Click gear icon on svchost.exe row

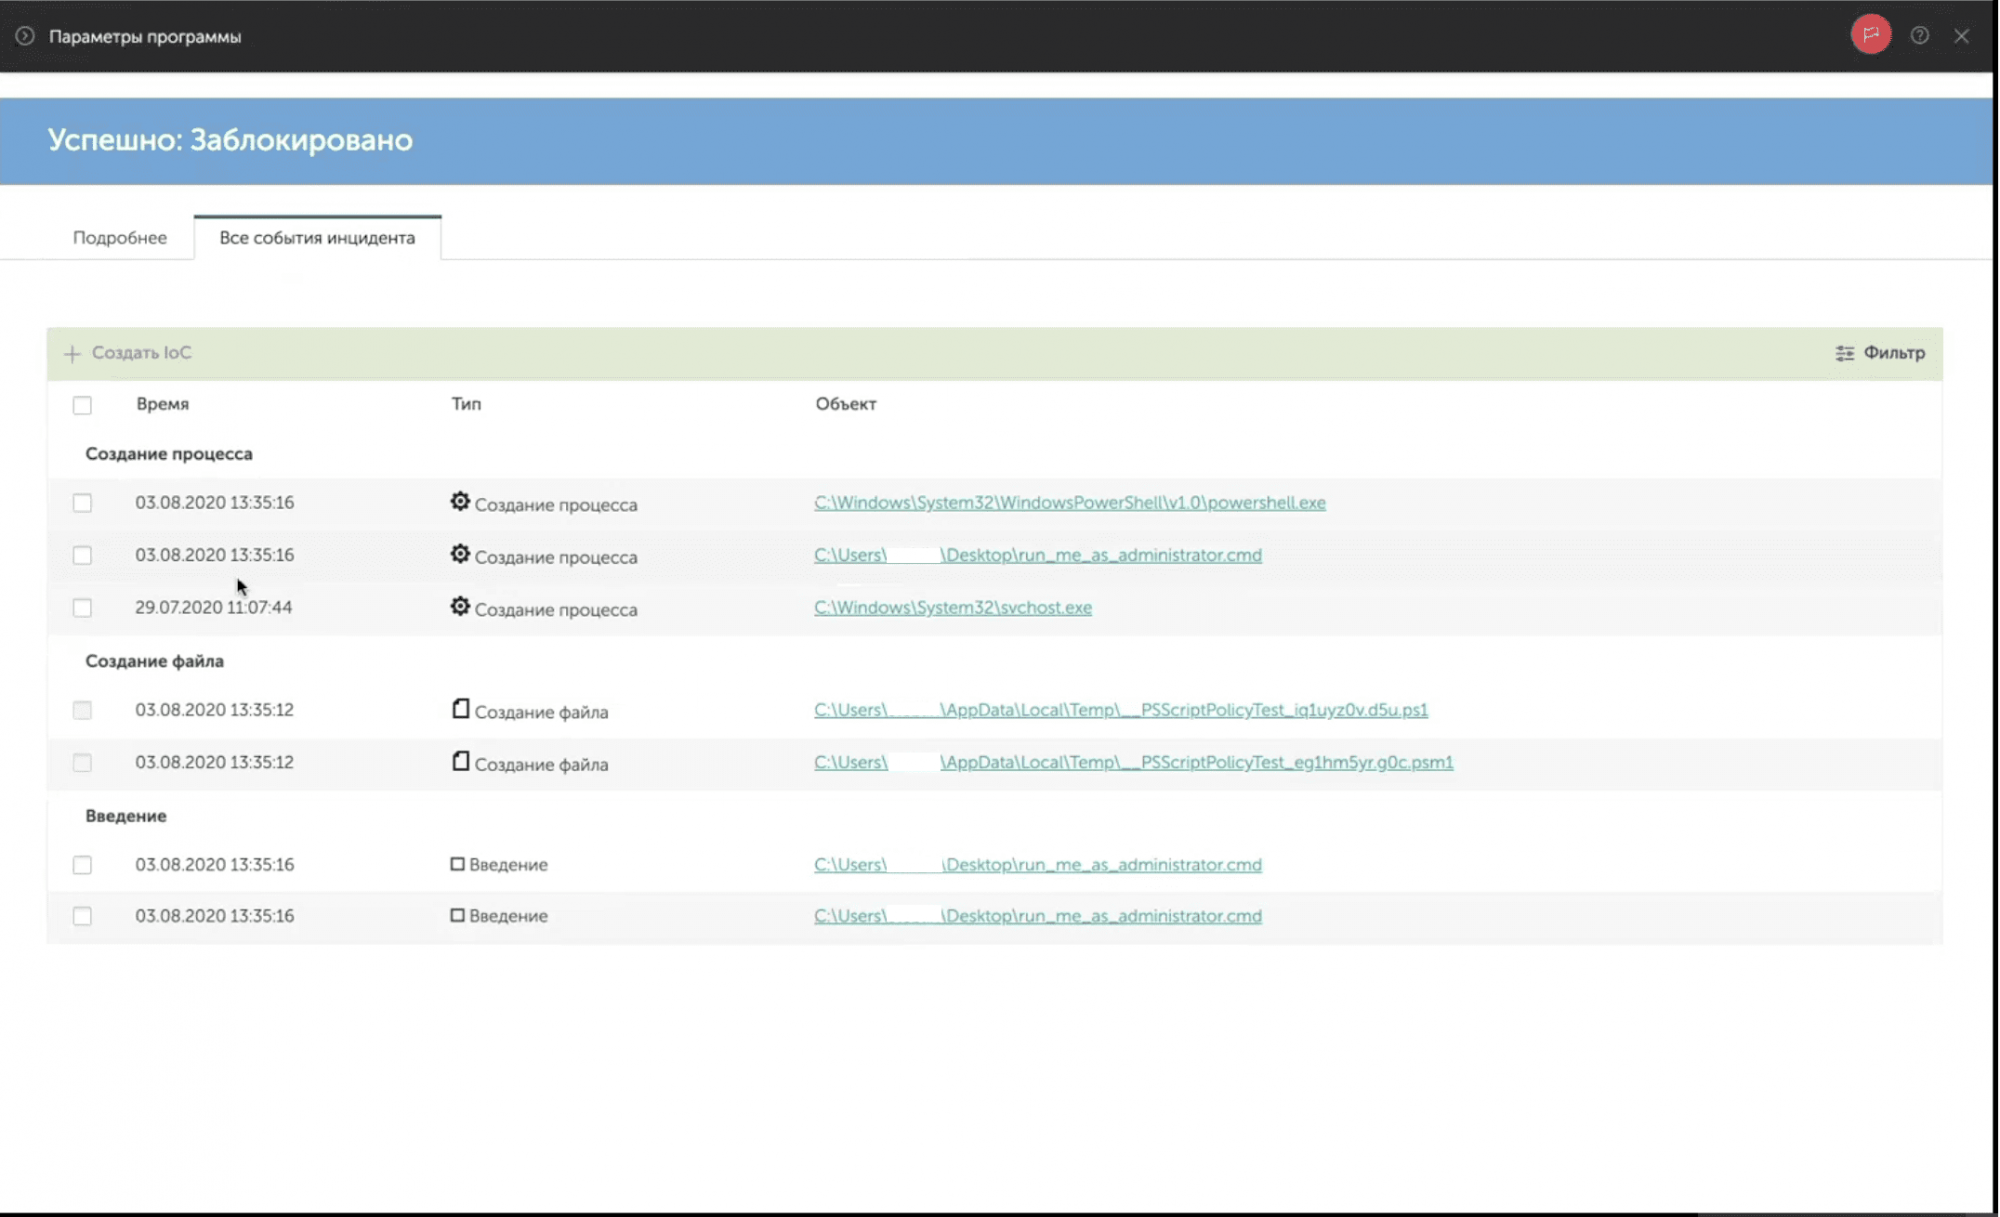pyautogui.click(x=460, y=607)
